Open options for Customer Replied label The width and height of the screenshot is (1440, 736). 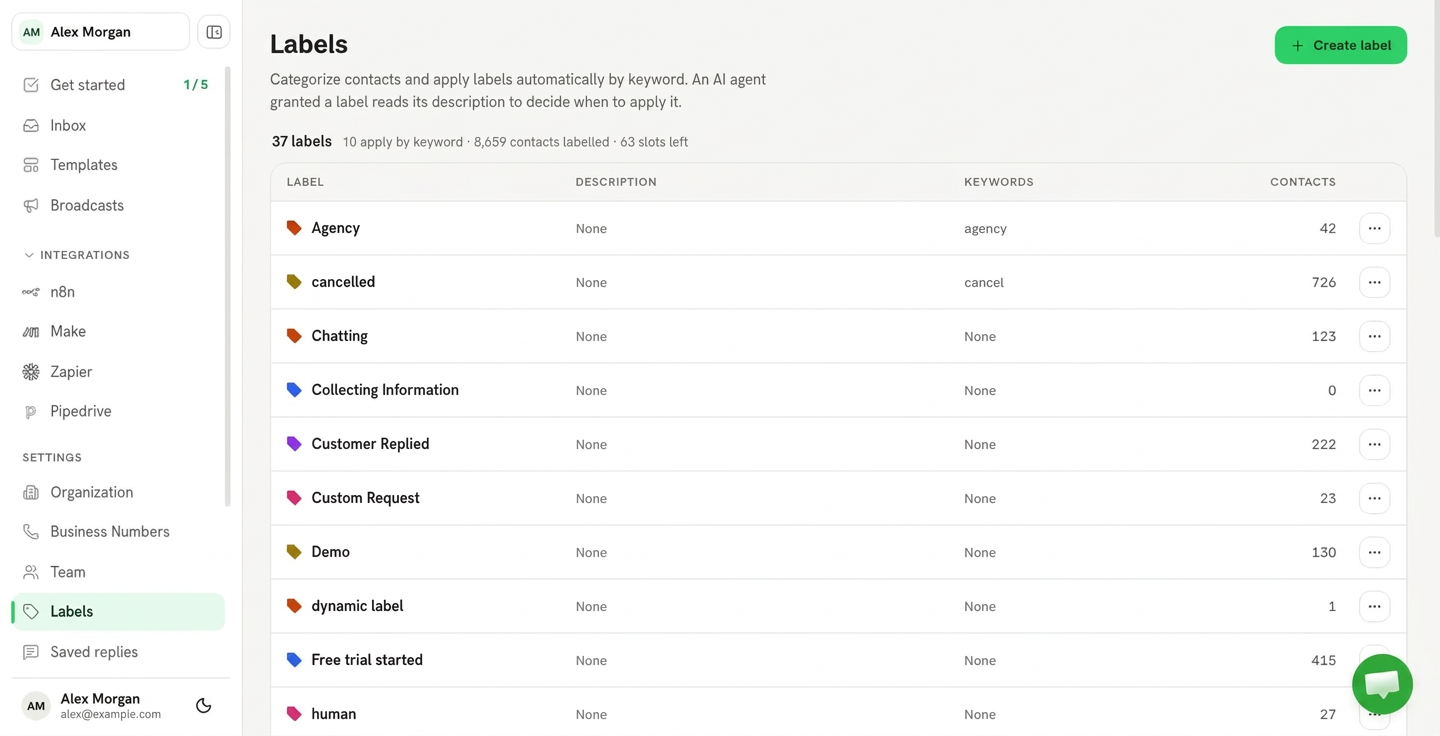1374,444
